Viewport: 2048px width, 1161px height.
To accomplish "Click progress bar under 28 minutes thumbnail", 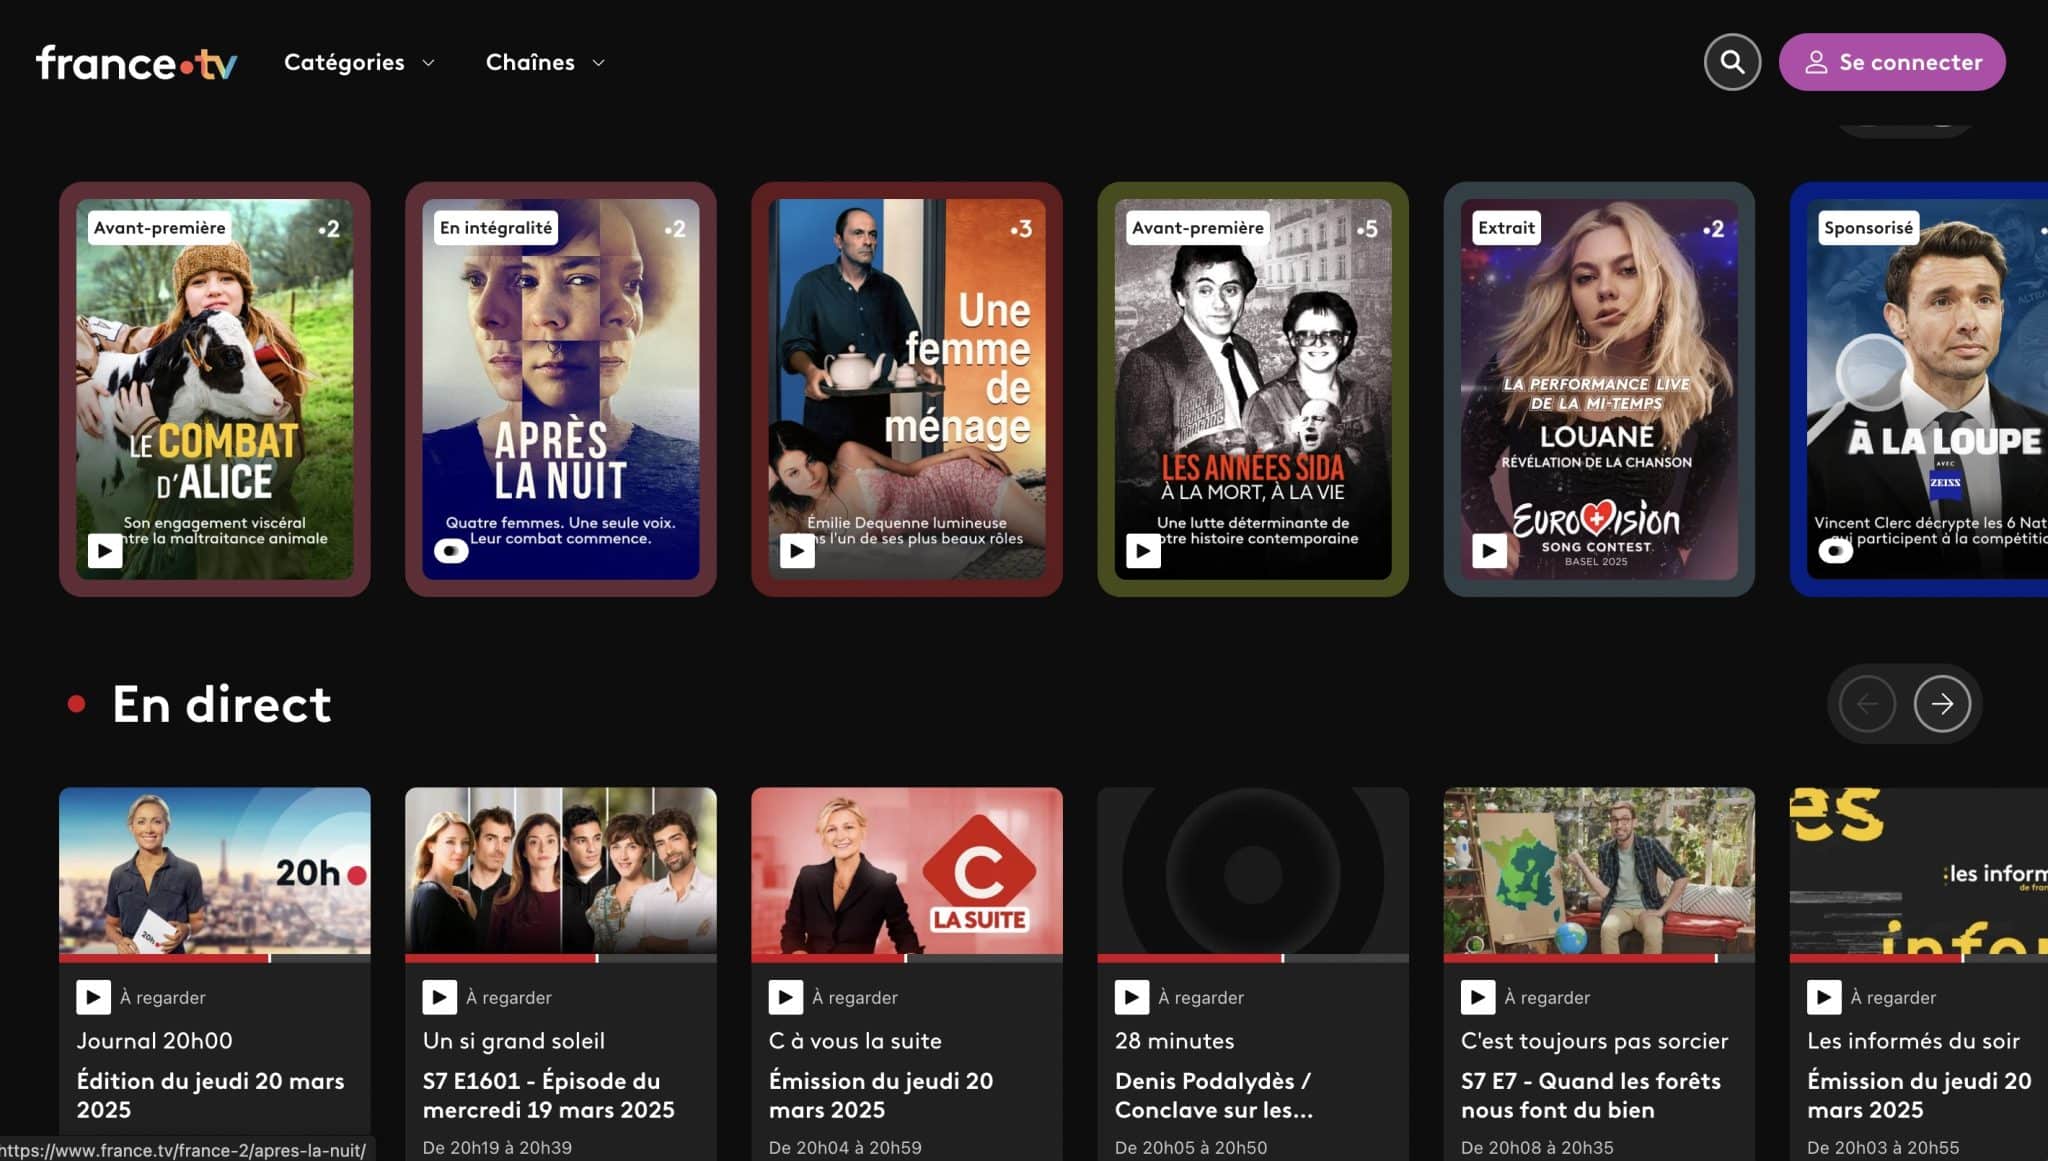I will coord(1253,958).
